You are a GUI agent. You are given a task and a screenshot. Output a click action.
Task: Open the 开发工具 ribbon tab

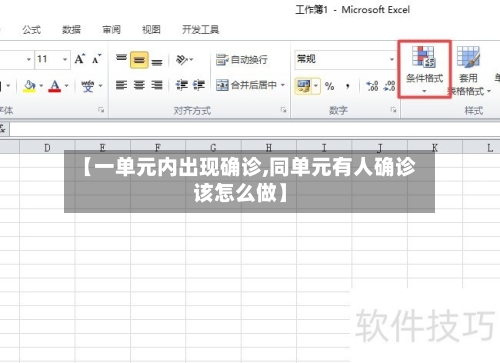pyautogui.click(x=200, y=30)
